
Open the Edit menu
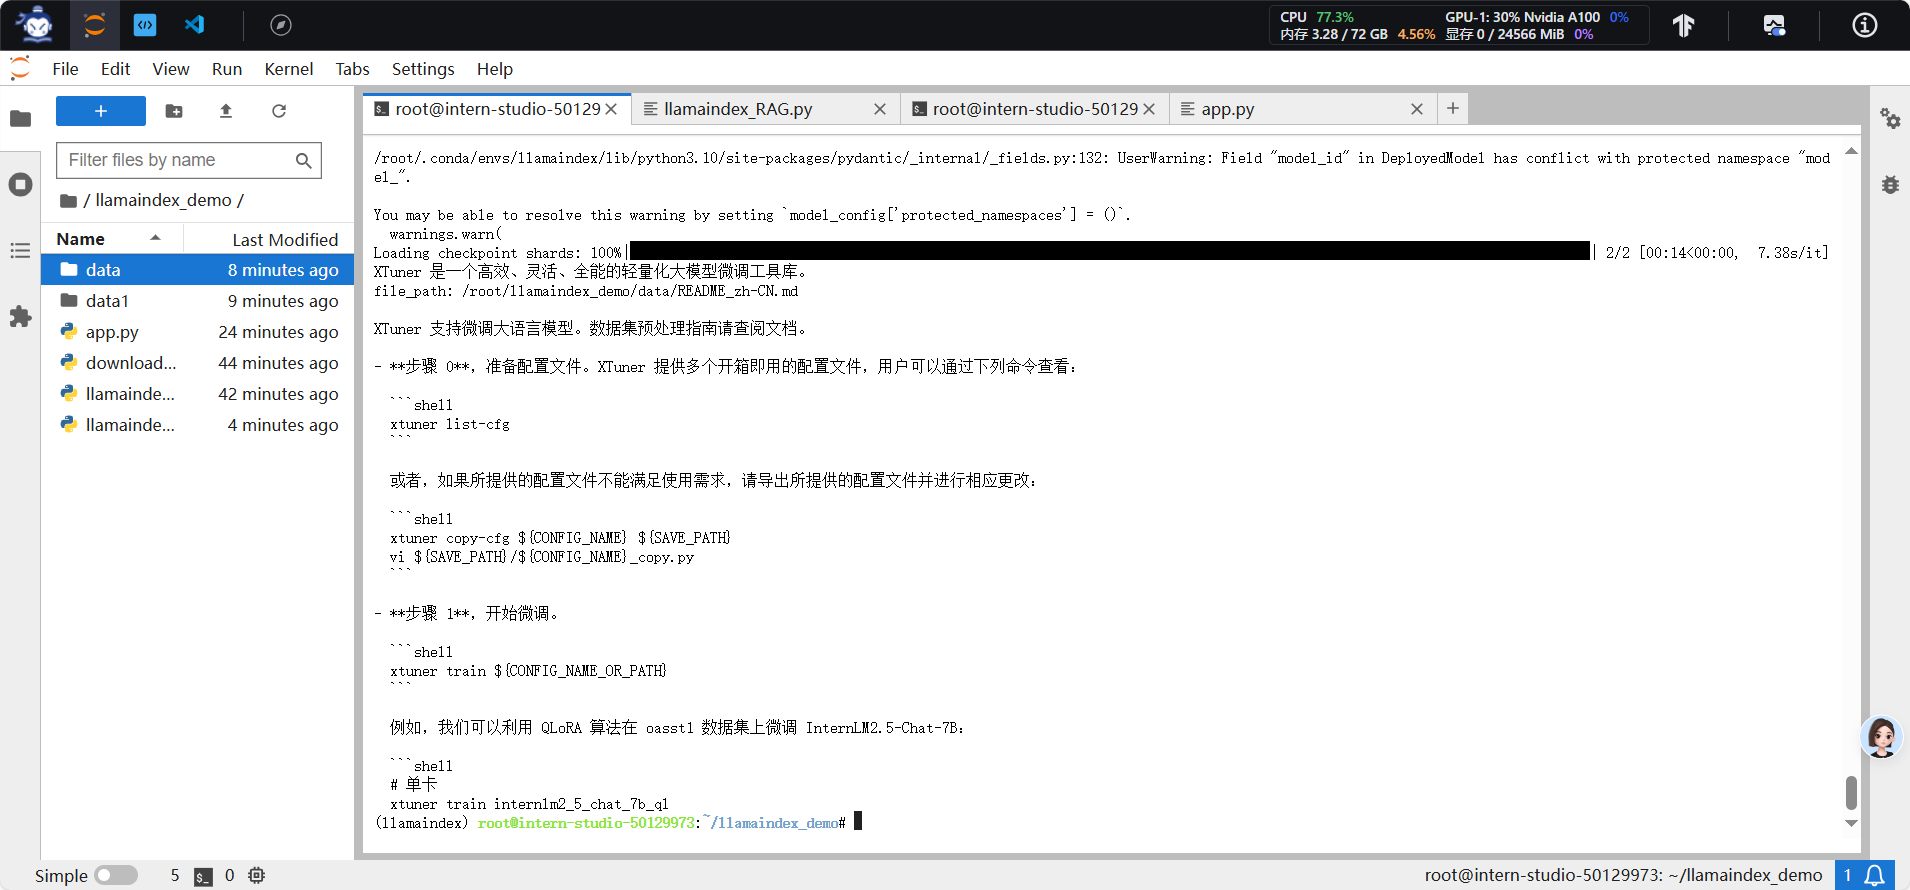(115, 69)
